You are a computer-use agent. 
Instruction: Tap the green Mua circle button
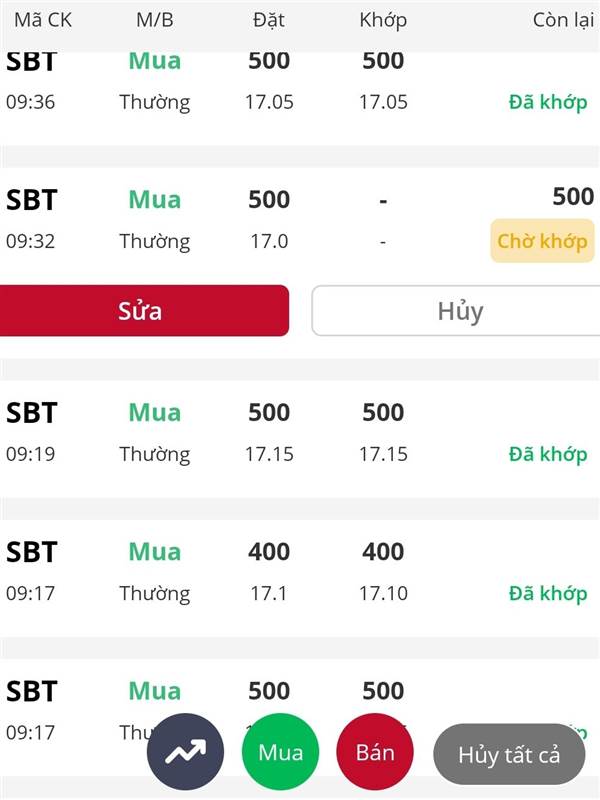click(x=280, y=752)
